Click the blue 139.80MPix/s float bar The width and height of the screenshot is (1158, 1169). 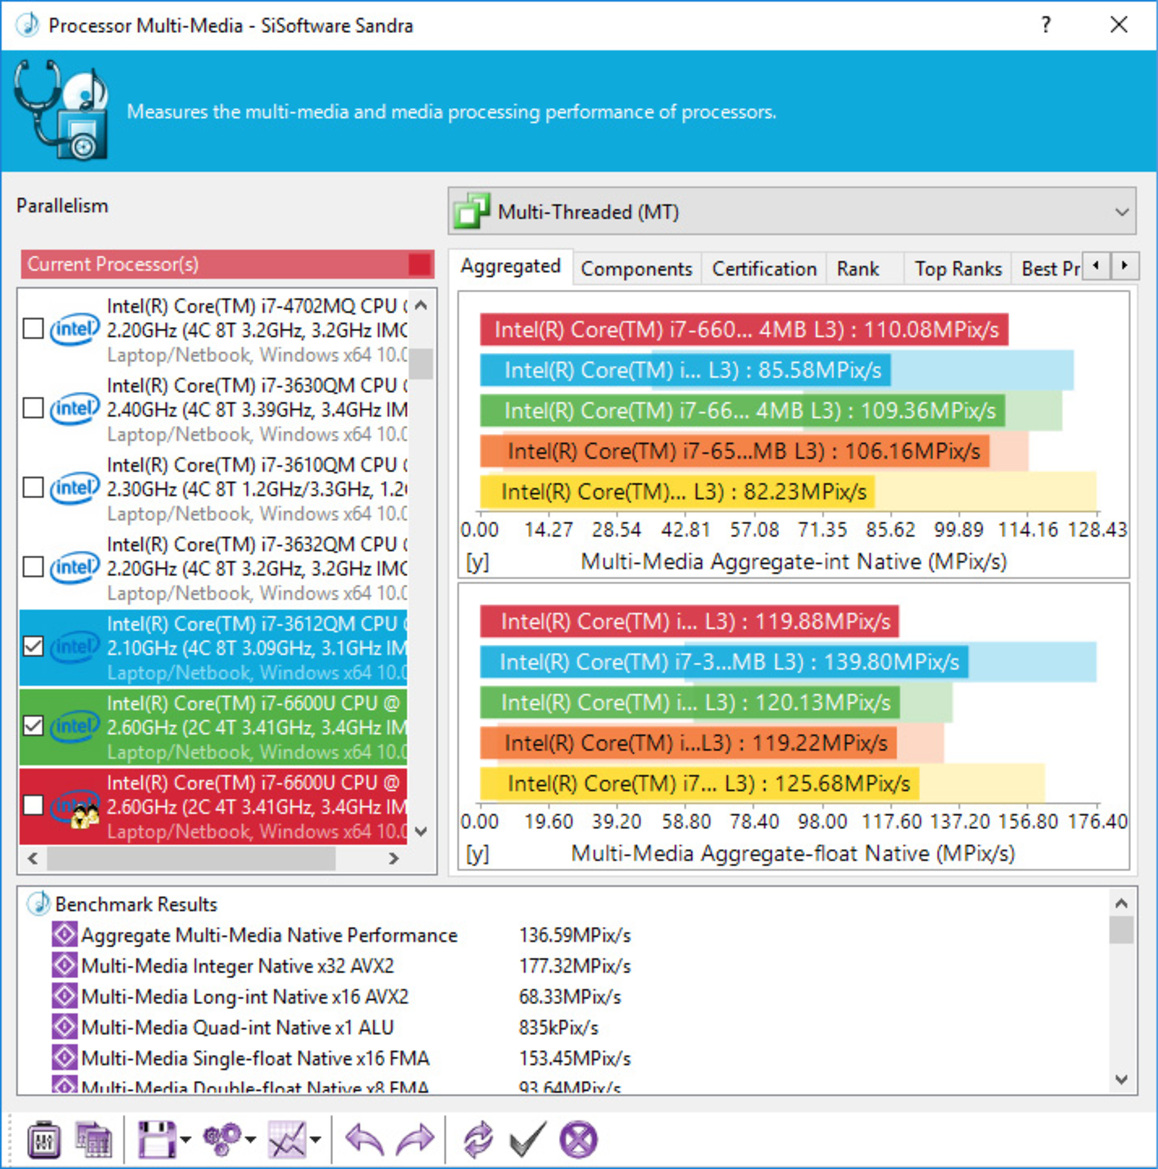point(723,662)
